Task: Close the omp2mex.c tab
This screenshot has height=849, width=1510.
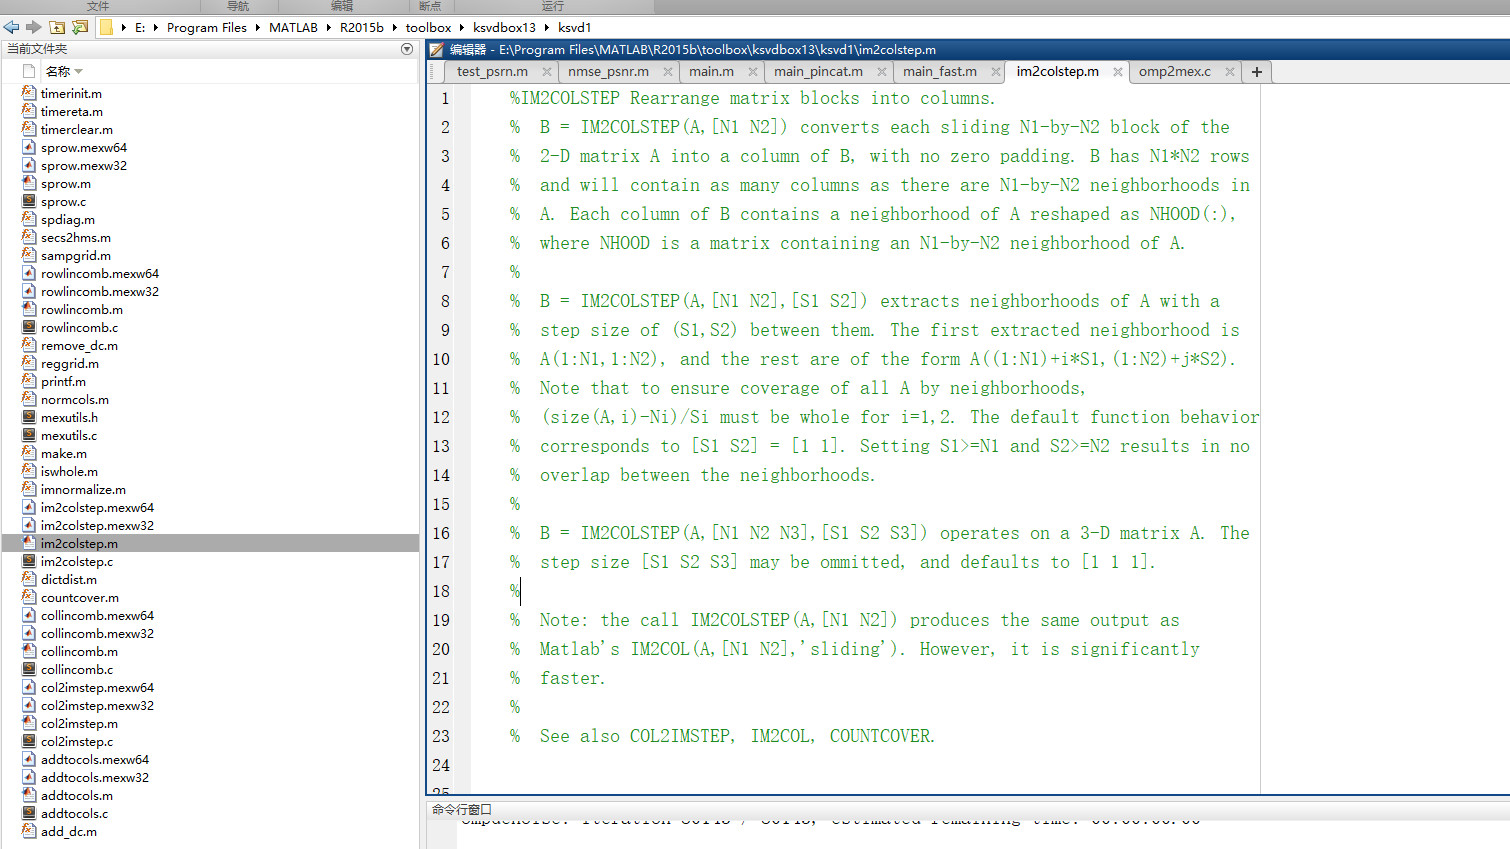Action: [x=1230, y=71]
